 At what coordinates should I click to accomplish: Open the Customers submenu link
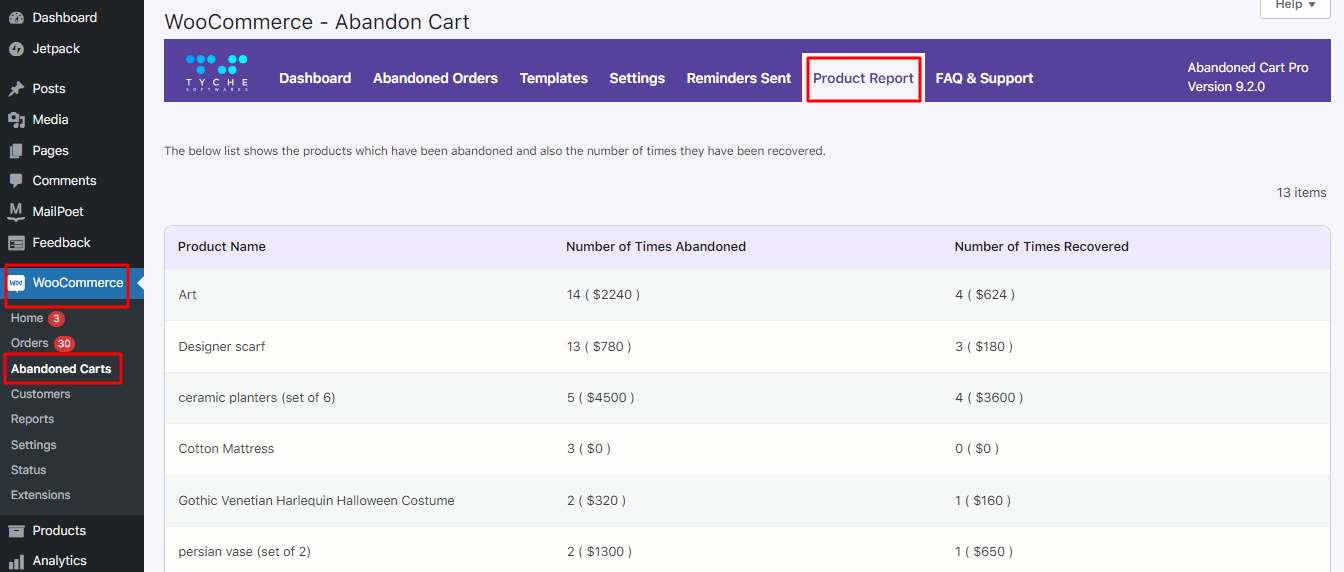[x=41, y=394]
